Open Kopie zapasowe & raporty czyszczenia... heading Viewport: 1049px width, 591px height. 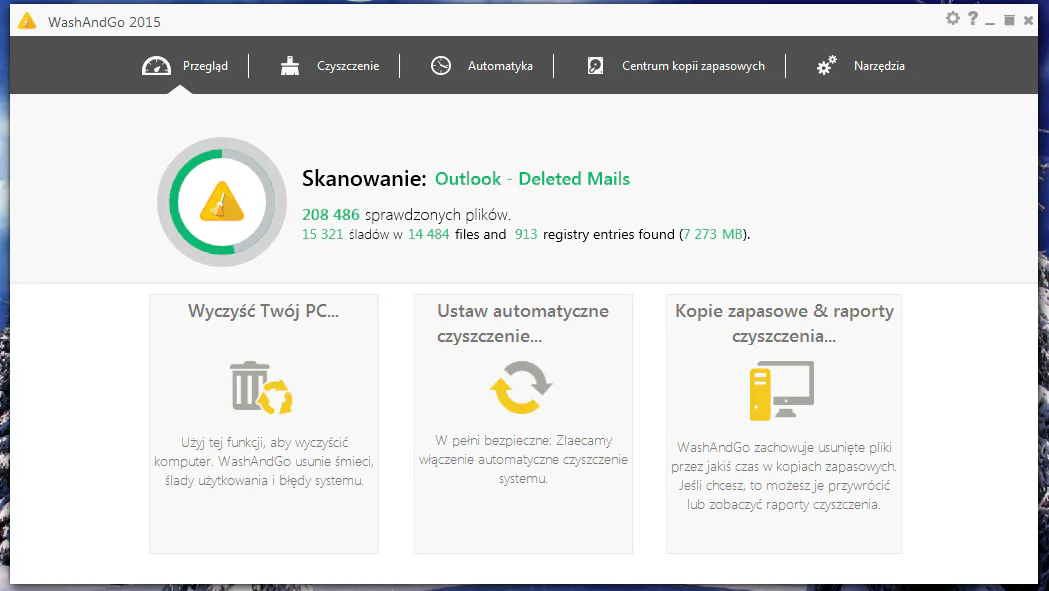pos(784,323)
